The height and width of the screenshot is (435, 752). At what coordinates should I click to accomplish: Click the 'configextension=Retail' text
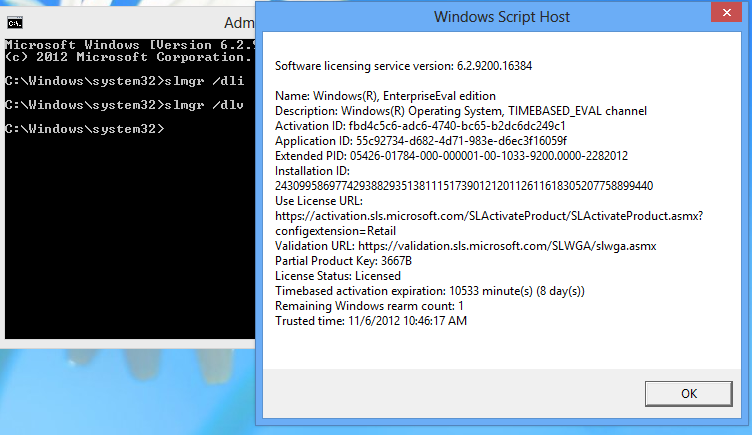point(335,231)
